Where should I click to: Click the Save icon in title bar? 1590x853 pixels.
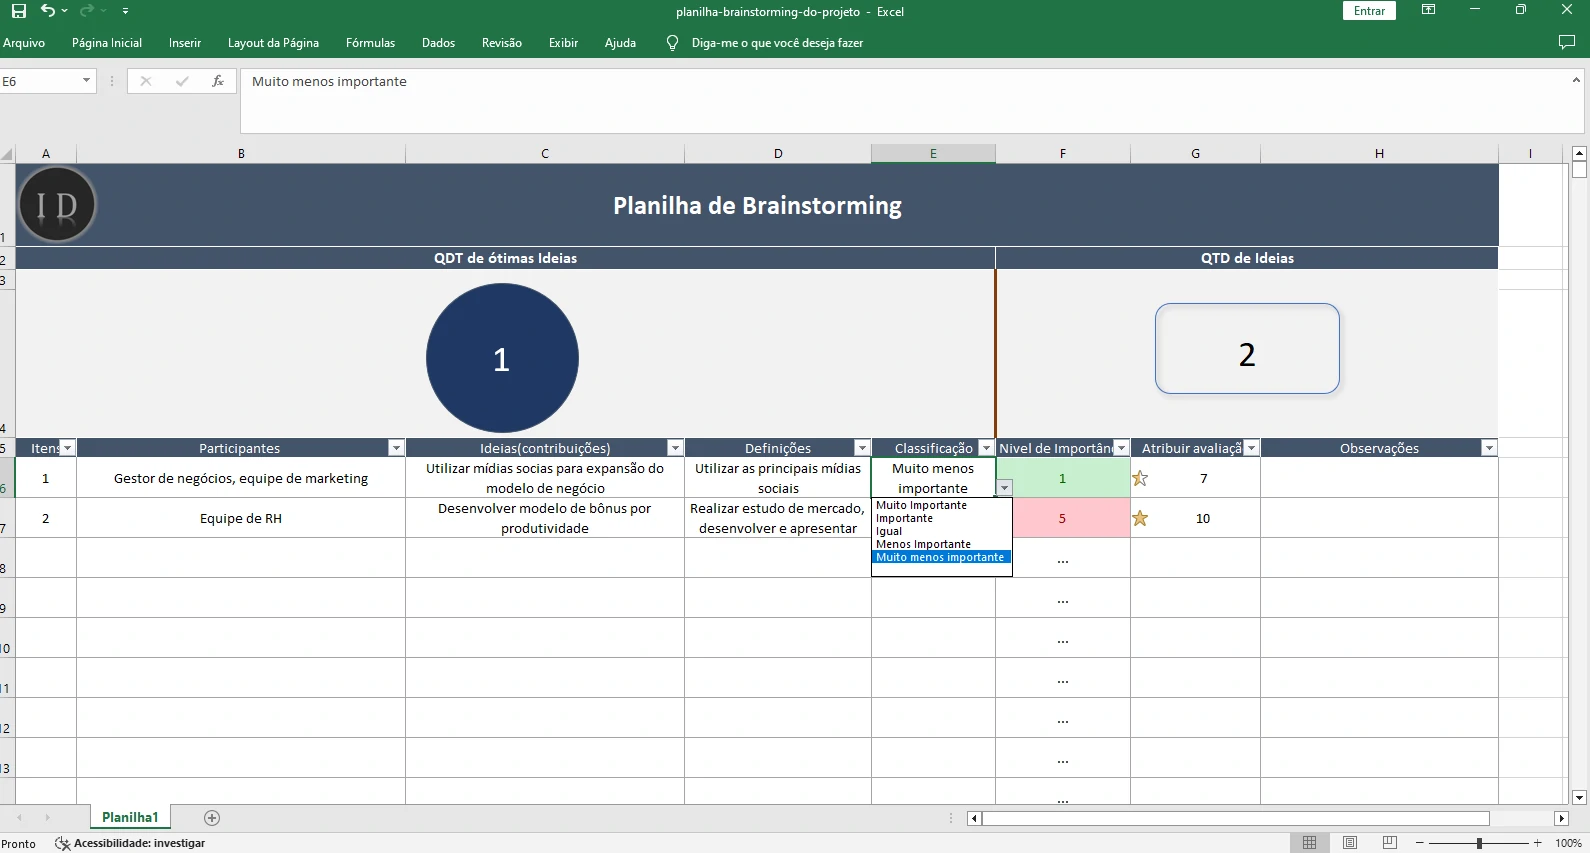click(x=18, y=11)
